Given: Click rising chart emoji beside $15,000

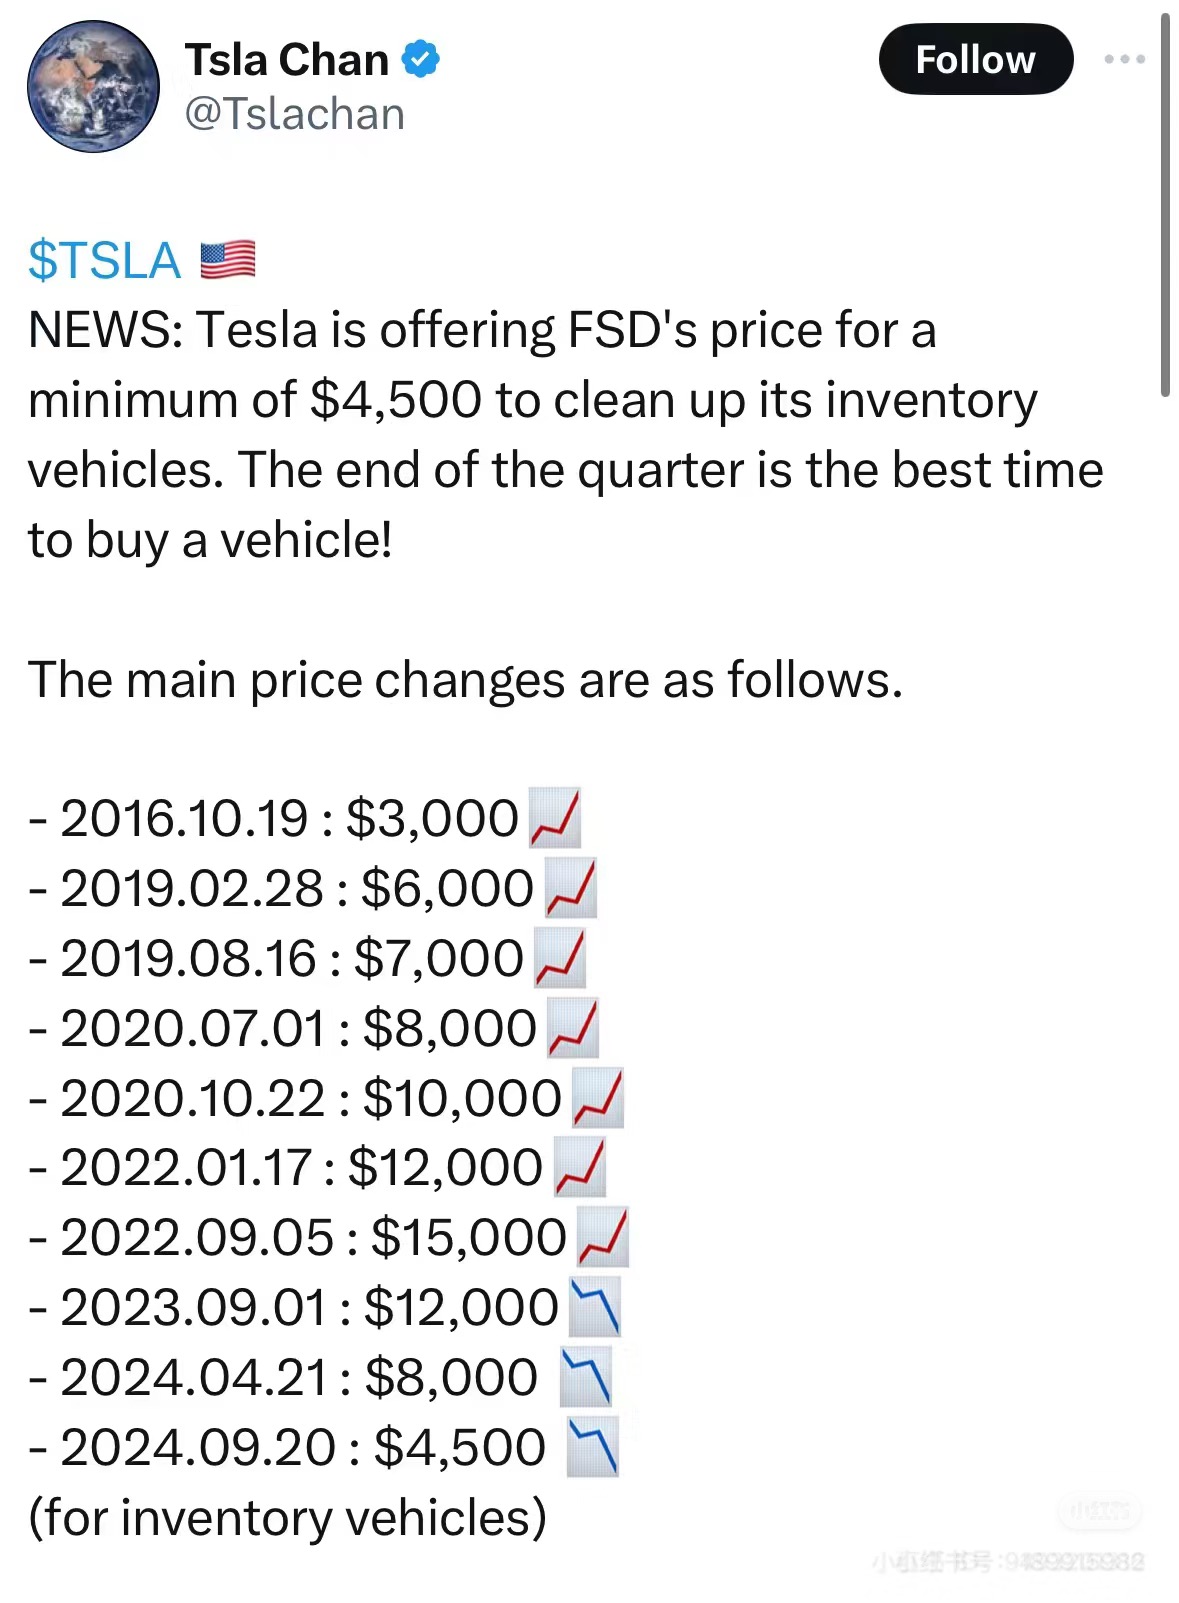Looking at the screenshot, I should tap(603, 1237).
